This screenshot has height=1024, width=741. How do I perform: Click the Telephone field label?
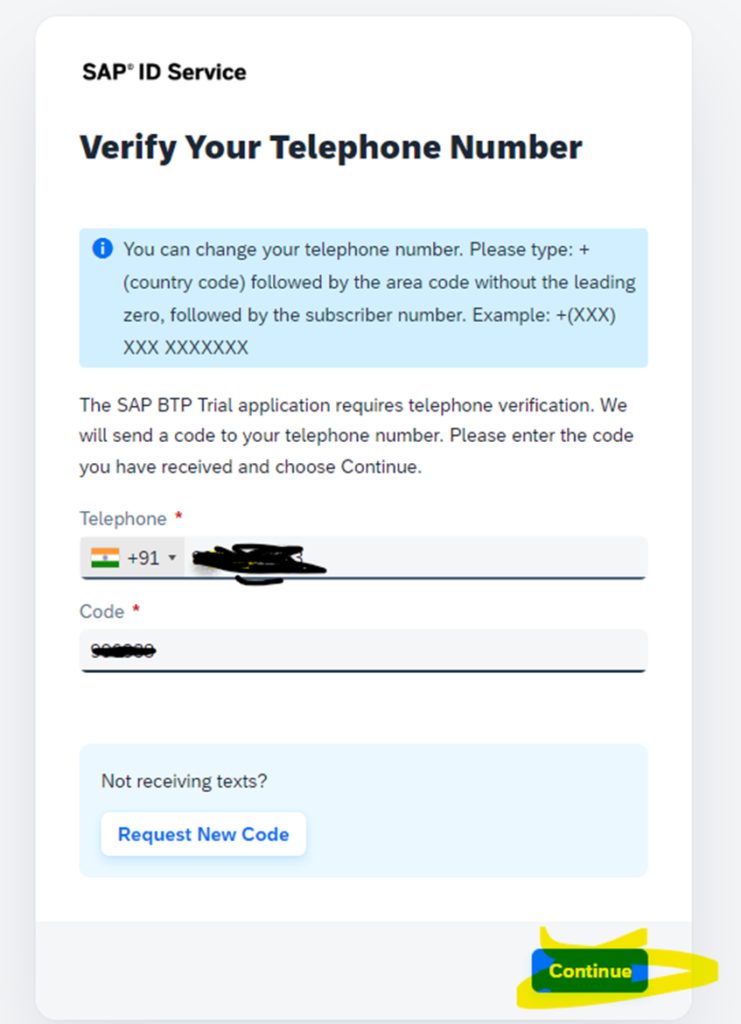(123, 519)
